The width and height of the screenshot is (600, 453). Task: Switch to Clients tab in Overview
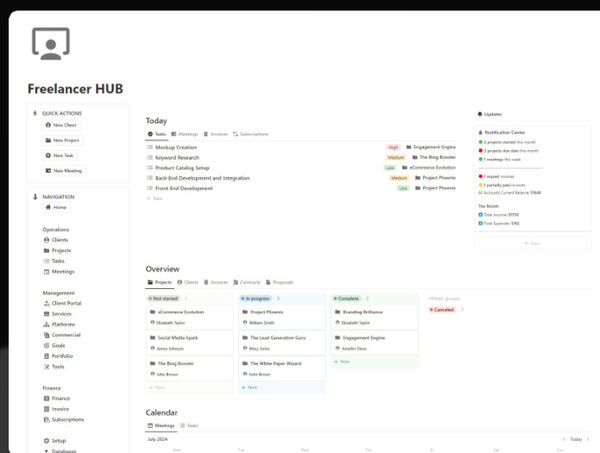pyautogui.click(x=188, y=282)
